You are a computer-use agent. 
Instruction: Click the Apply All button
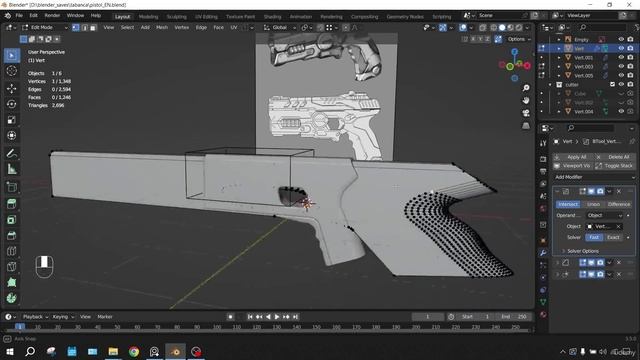pyautogui.click(x=573, y=157)
